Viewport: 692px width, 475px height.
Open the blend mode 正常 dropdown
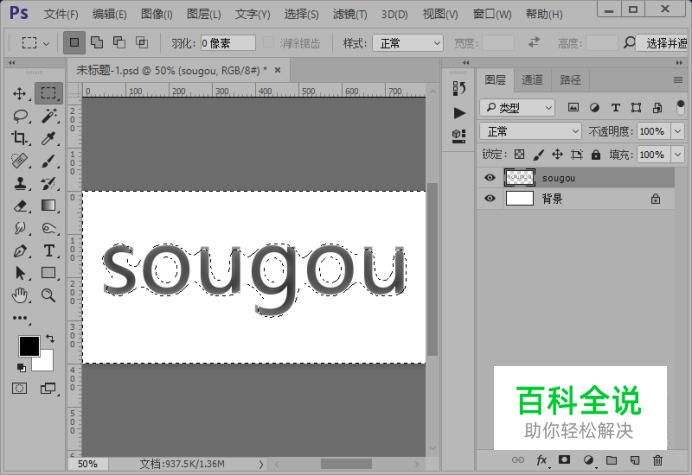point(530,131)
